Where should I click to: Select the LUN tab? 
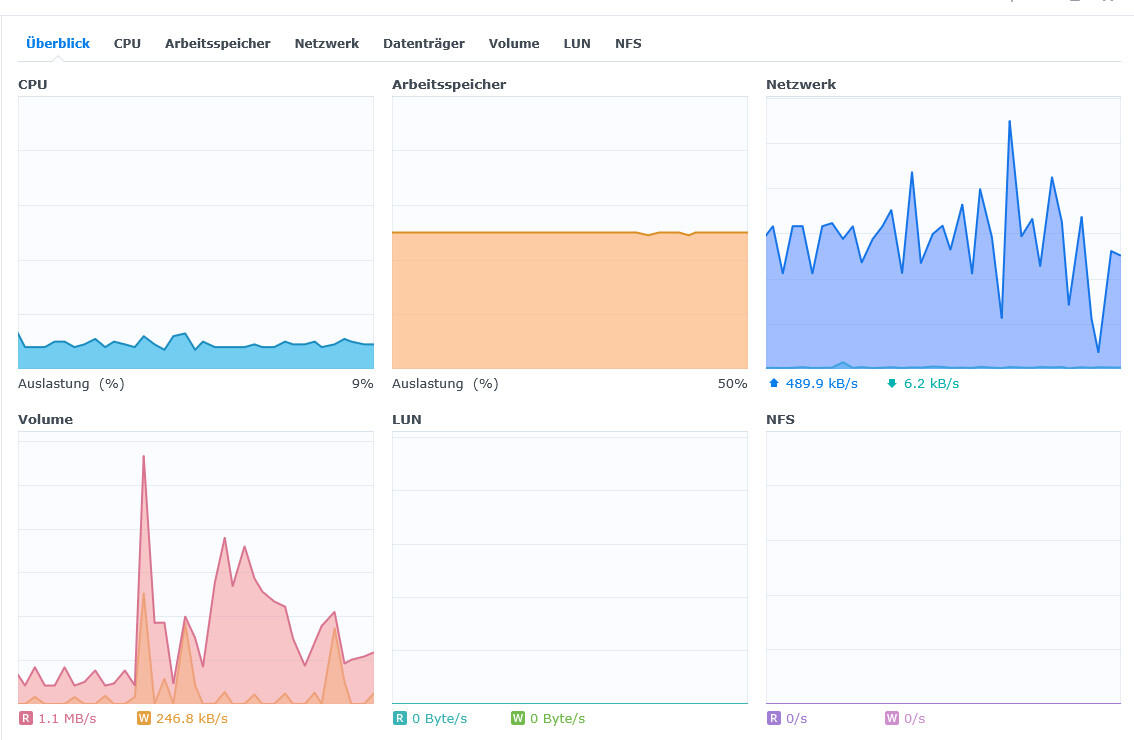click(577, 43)
